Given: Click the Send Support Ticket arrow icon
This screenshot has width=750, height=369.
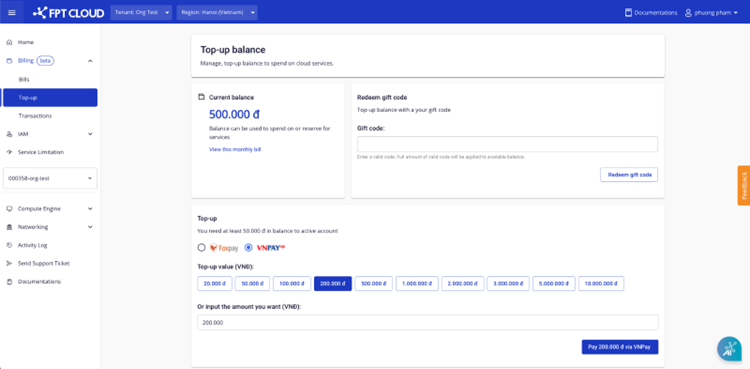Looking at the screenshot, I should 9,263.
